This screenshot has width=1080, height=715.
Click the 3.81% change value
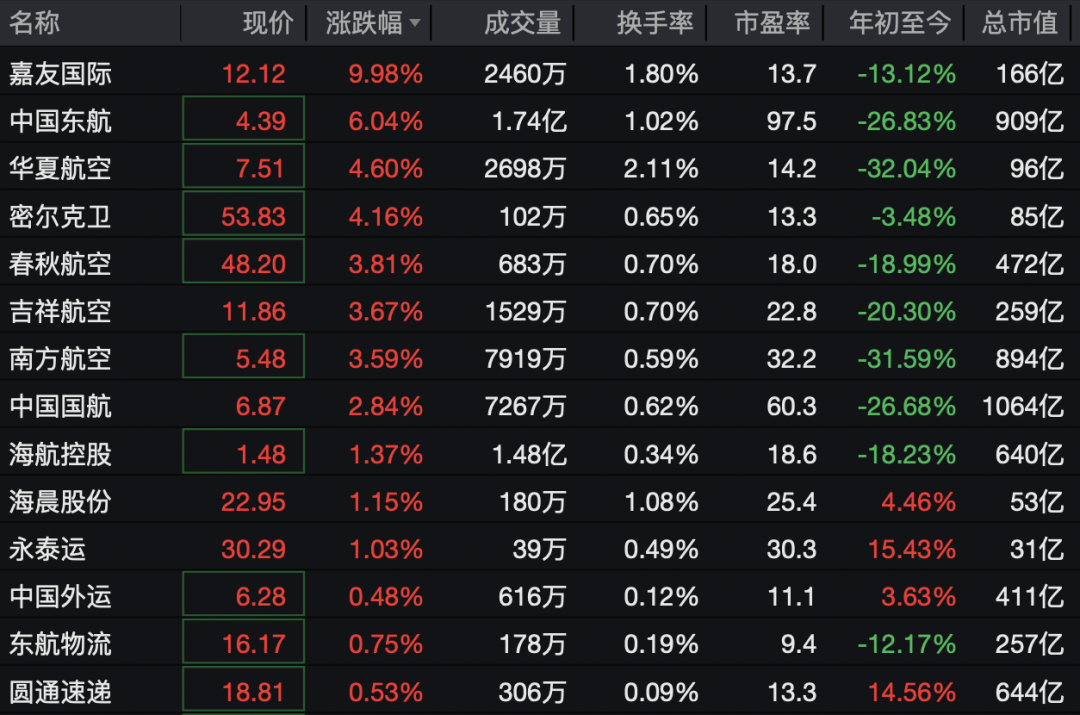coord(386,264)
